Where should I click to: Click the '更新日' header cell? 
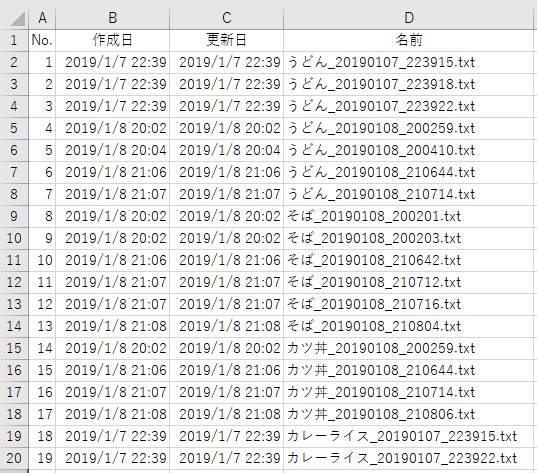(x=226, y=40)
